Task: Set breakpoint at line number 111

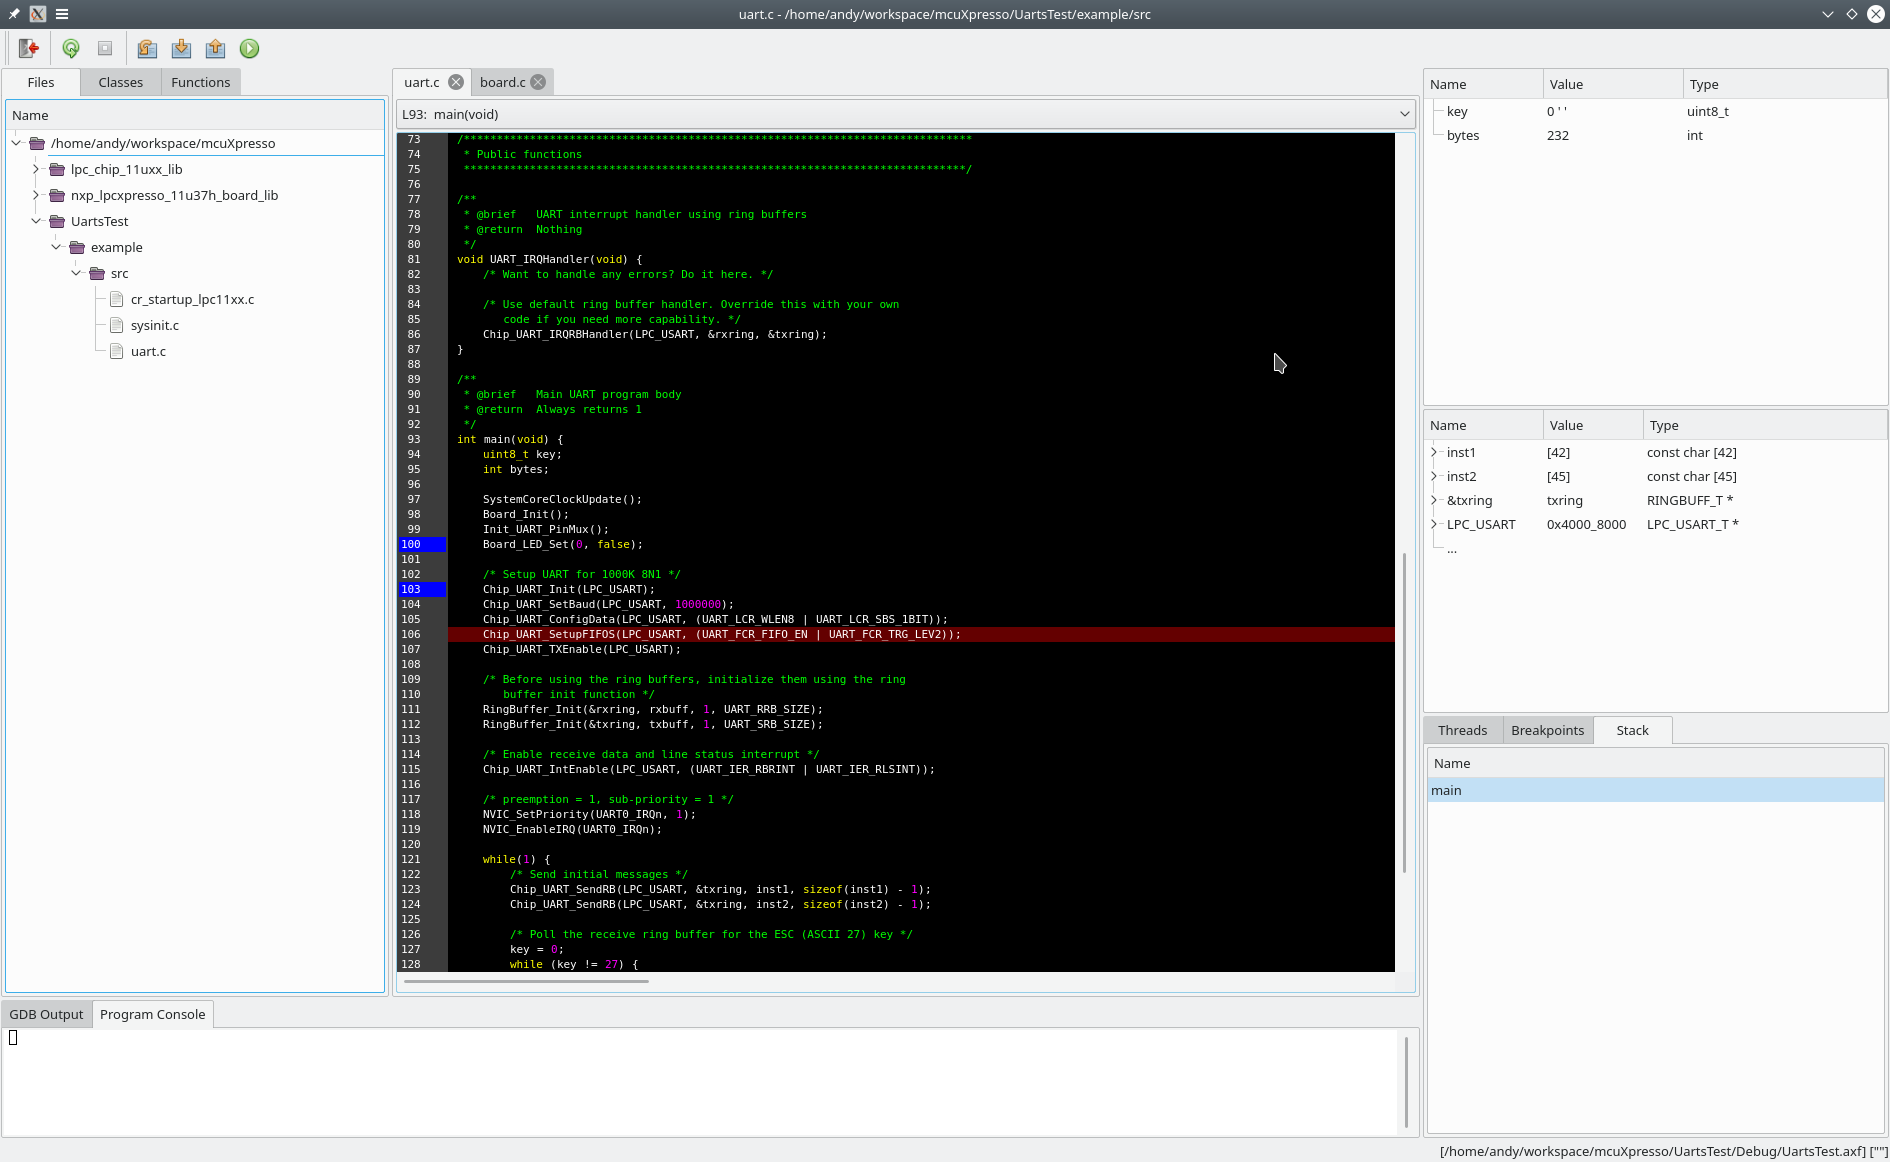Action: coord(411,709)
